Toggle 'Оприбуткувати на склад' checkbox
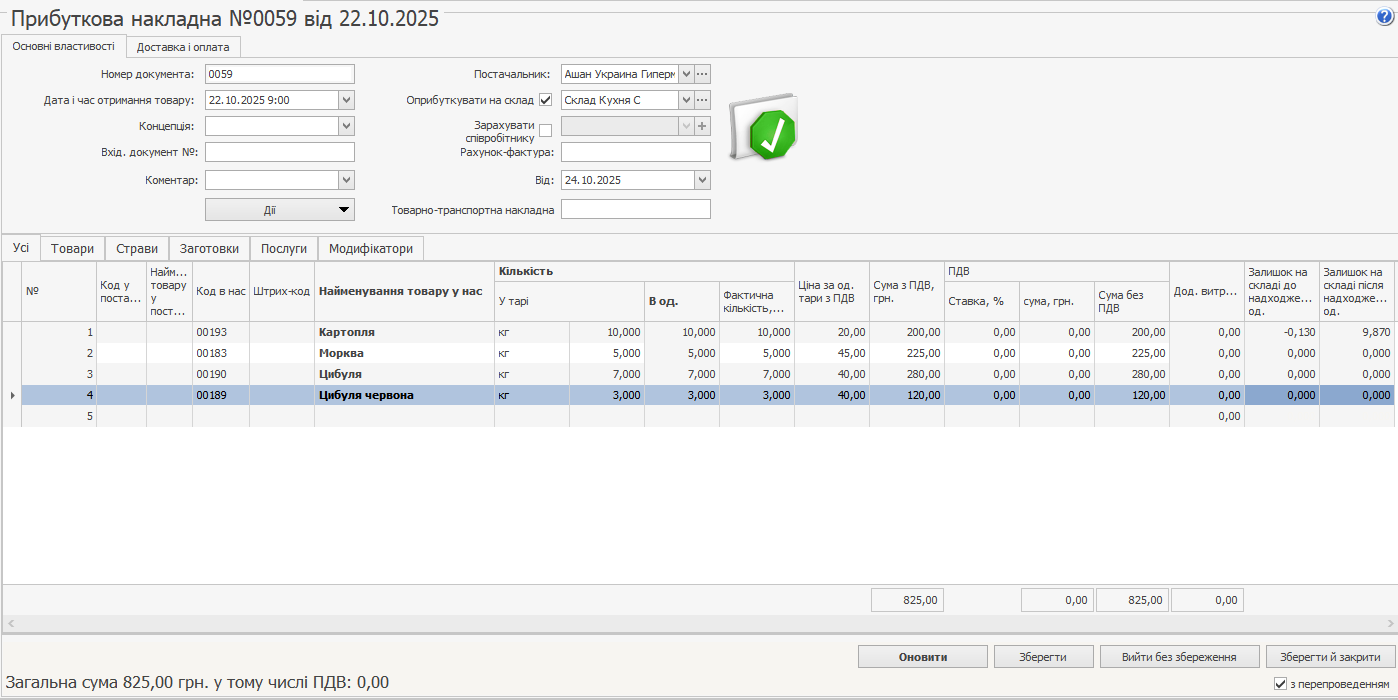This screenshot has width=1398, height=700. (x=545, y=100)
